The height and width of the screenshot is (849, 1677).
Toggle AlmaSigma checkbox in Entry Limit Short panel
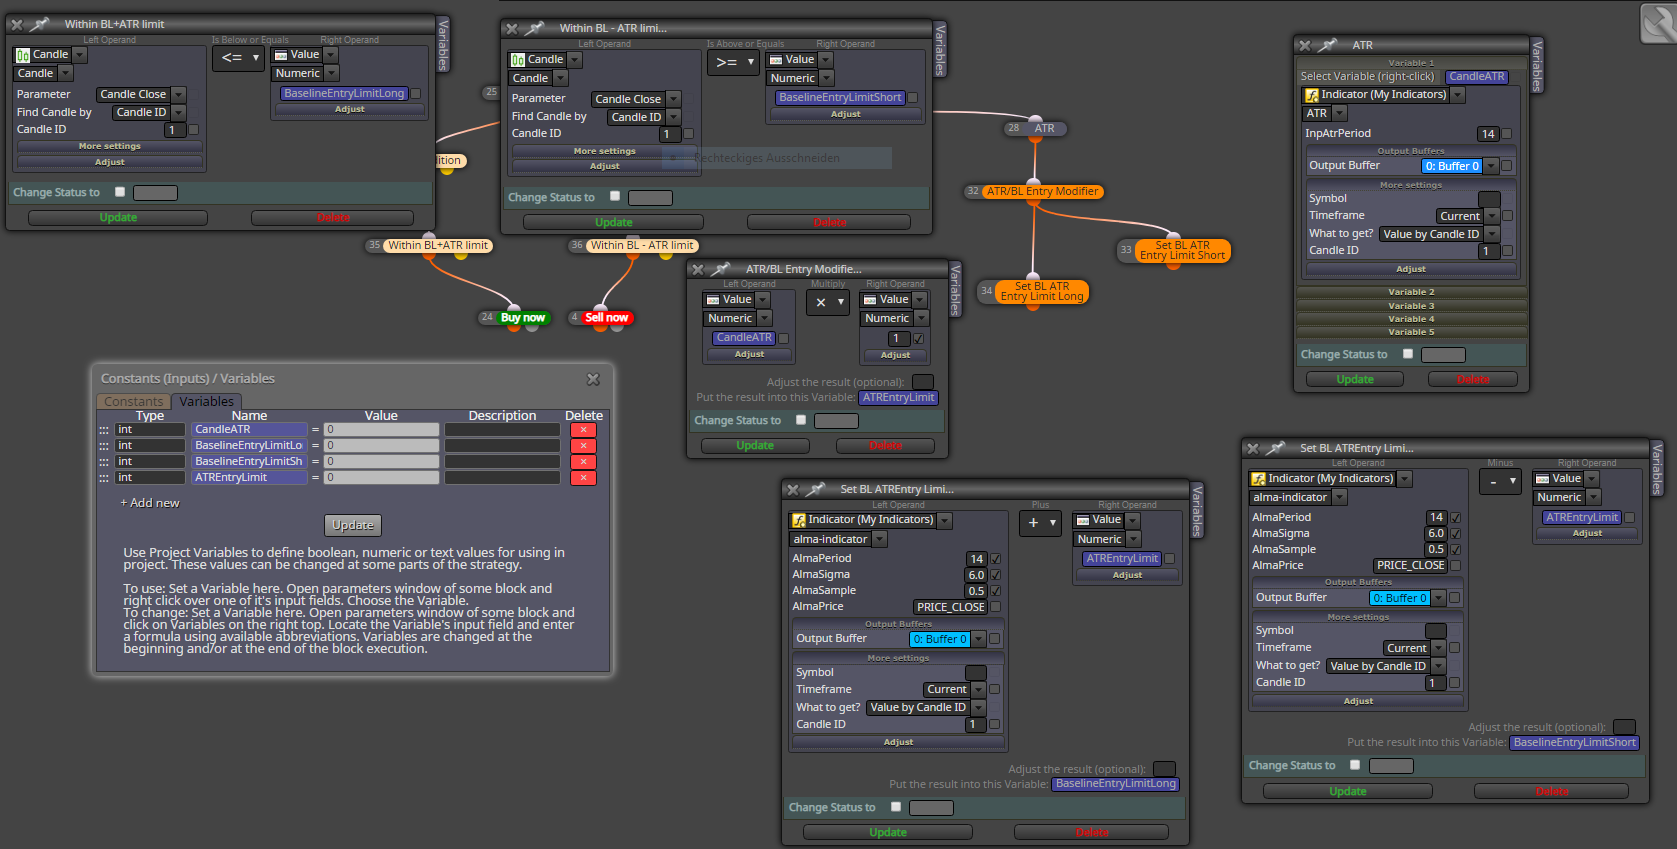click(x=1455, y=534)
